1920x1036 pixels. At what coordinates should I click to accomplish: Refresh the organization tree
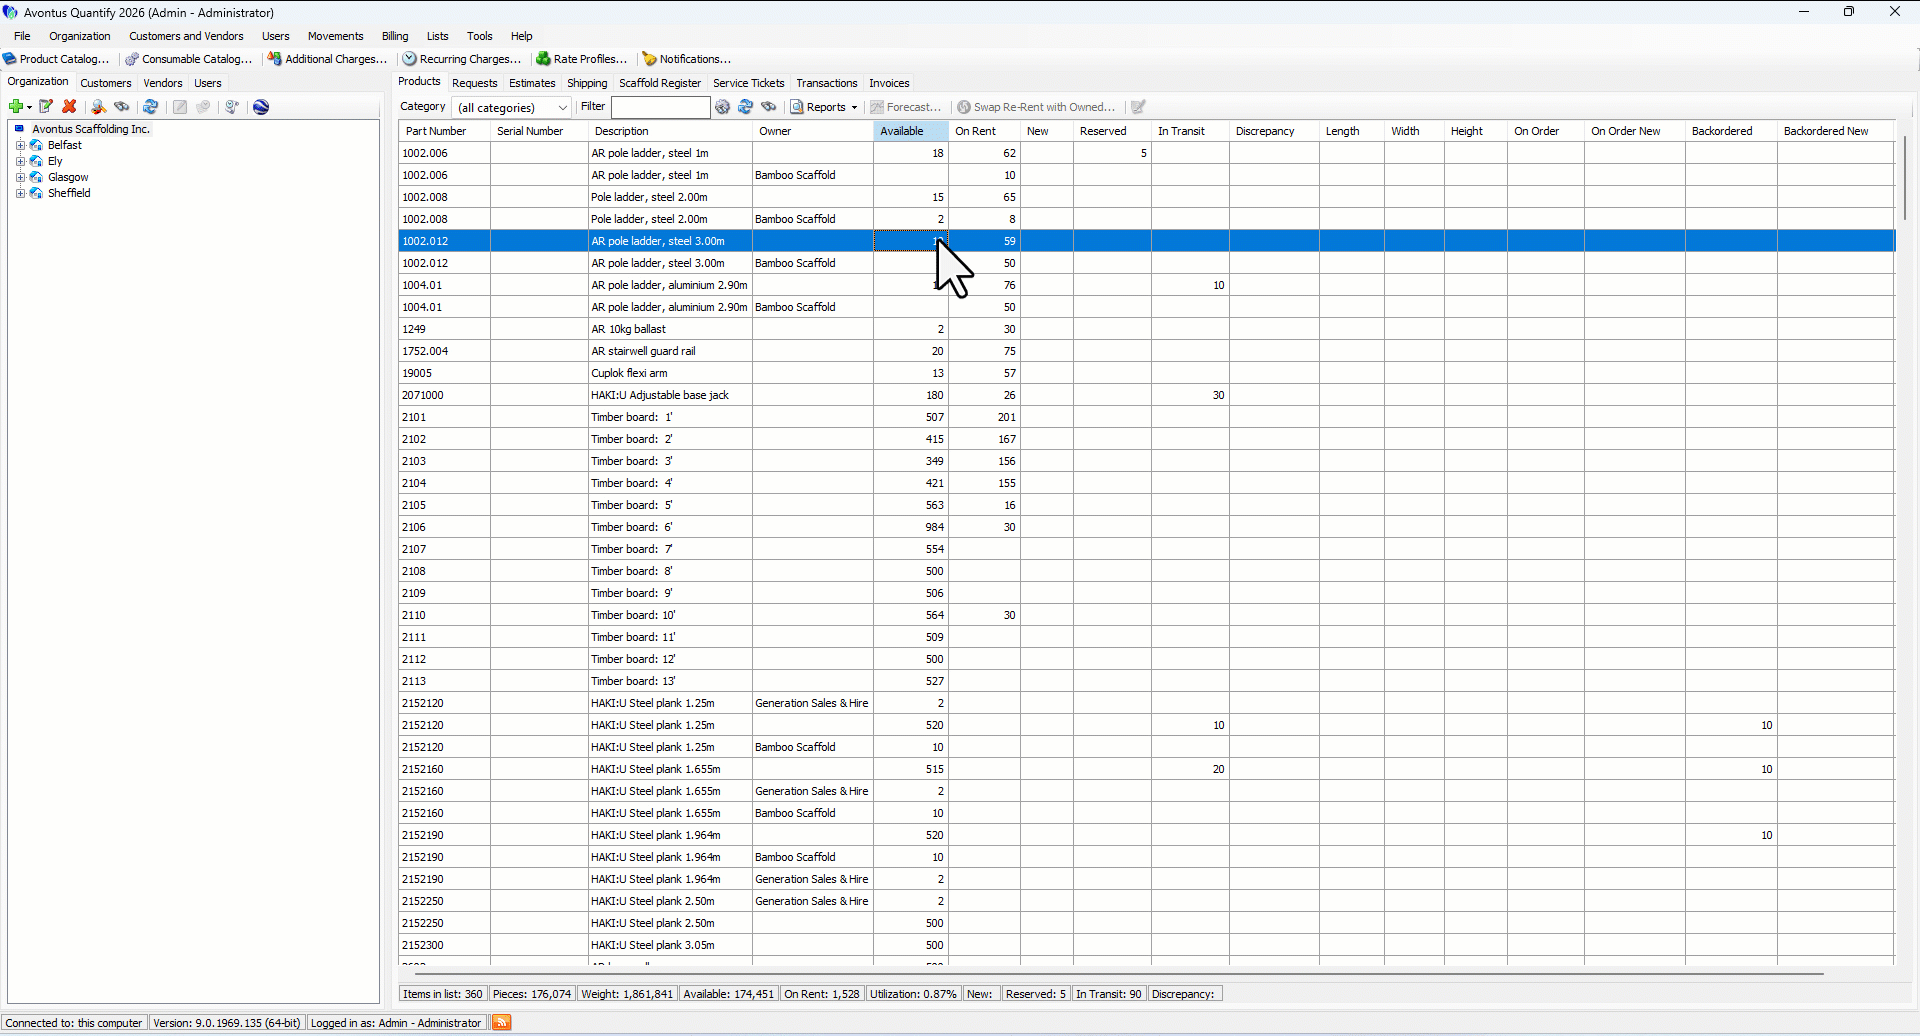click(151, 107)
